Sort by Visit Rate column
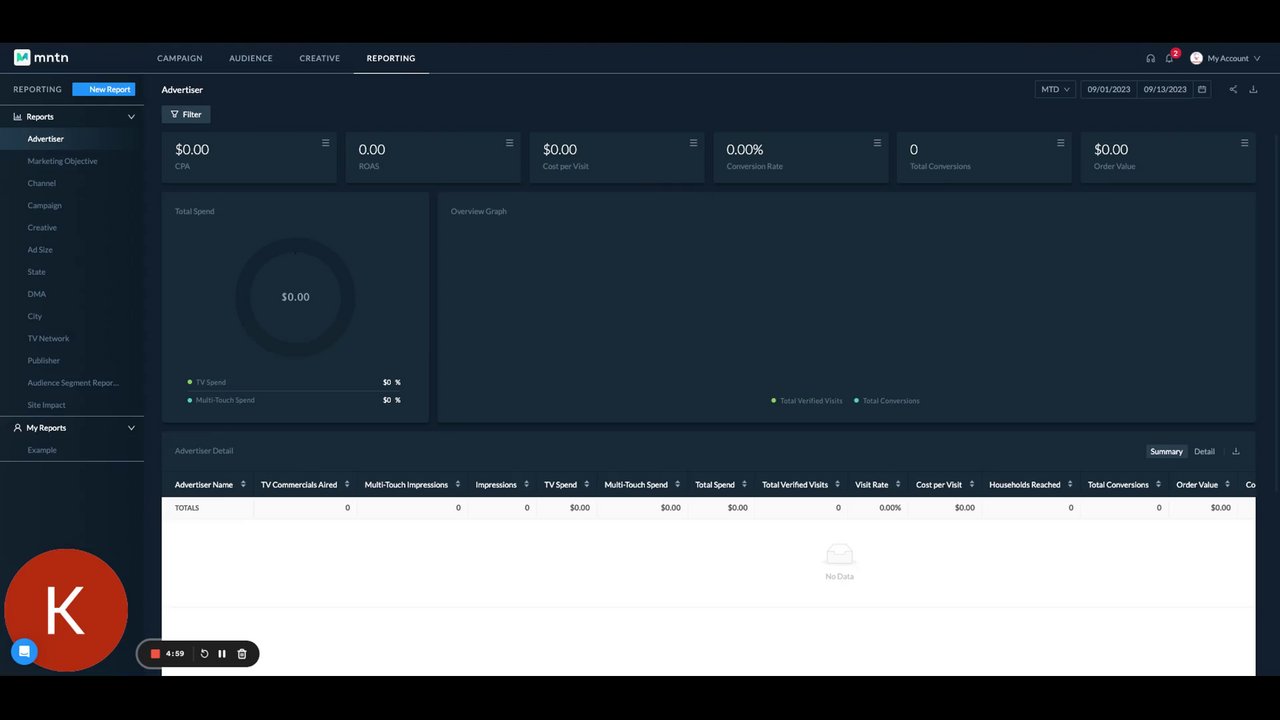The width and height of the screenshot is (1280, 720). 898,485
